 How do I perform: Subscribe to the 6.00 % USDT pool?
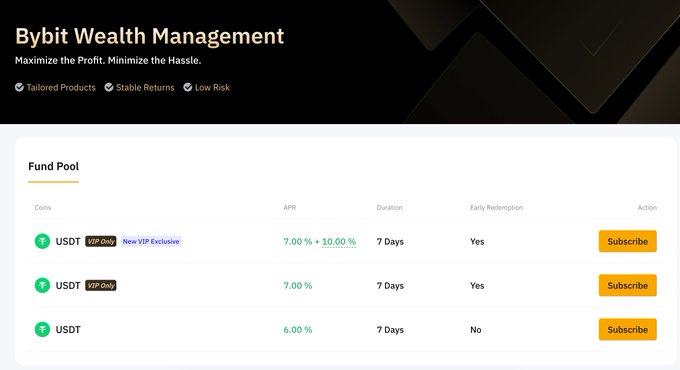(x=628, y=330)
